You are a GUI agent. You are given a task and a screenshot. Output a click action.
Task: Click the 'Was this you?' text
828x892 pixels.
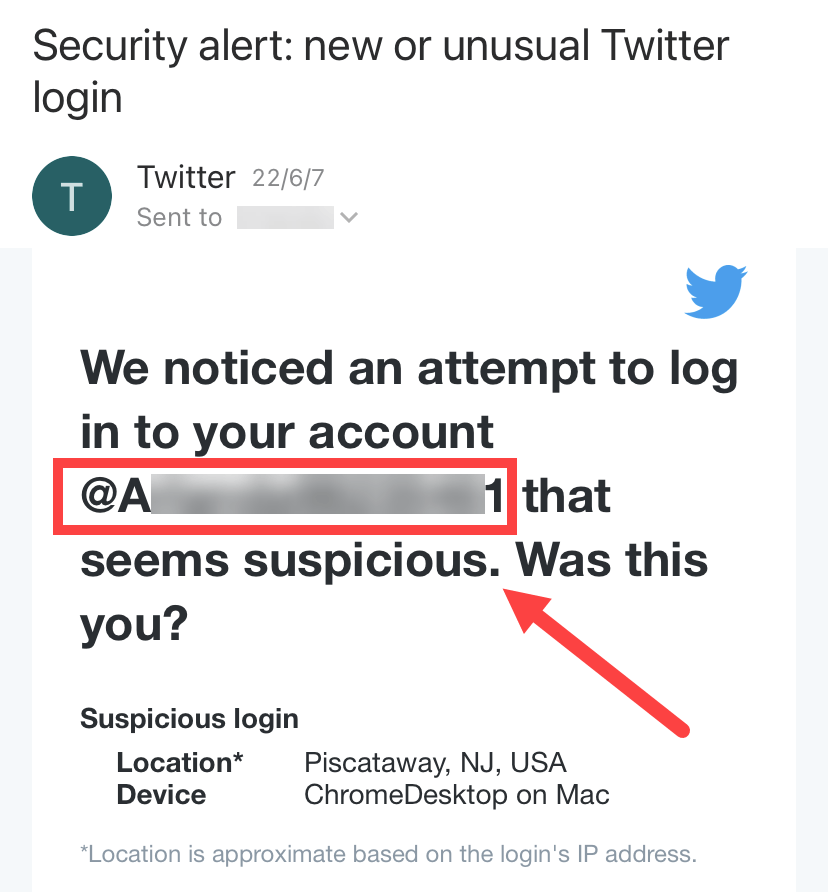click(394, 592)
